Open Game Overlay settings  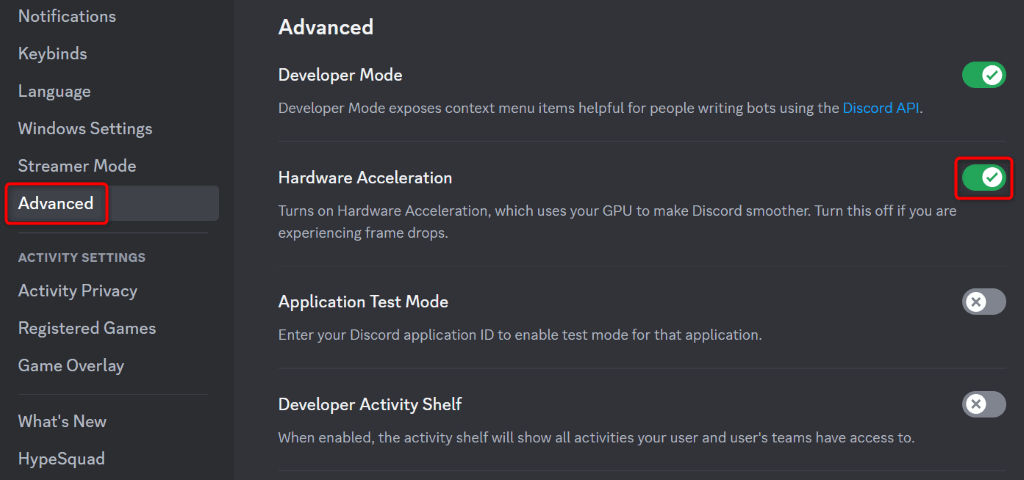[71, 366]
